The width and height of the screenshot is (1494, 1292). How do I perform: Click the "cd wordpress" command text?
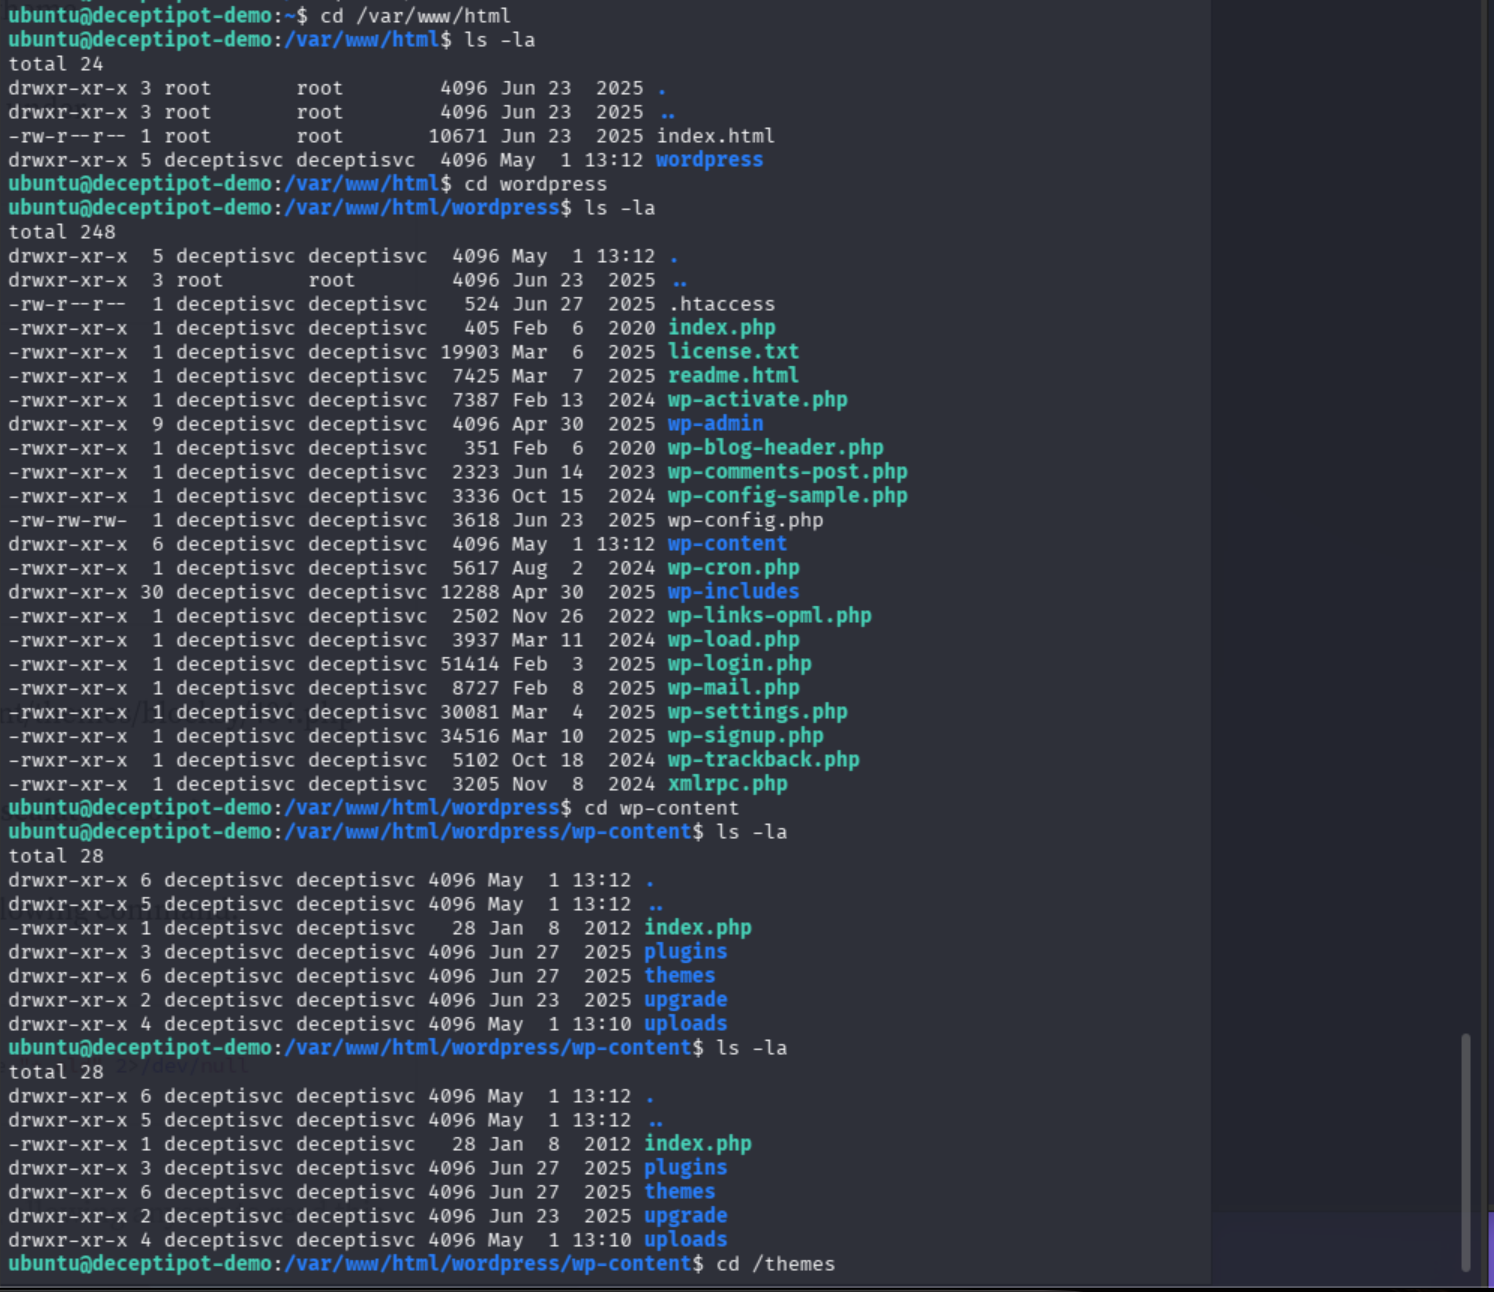(x=535, y=184)
